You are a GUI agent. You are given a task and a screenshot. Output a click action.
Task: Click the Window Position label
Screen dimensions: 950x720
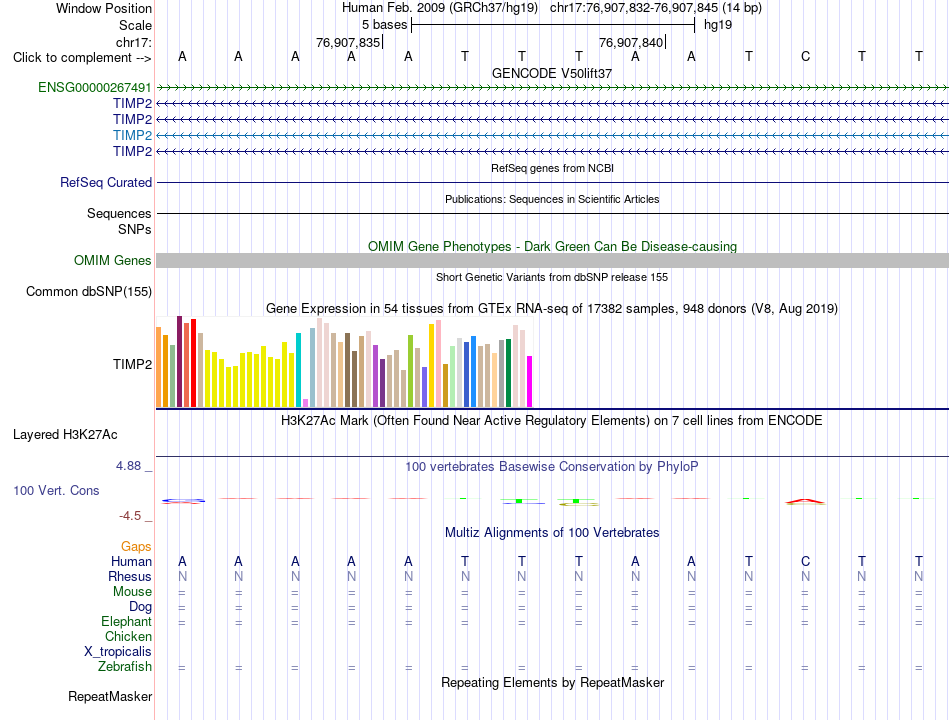coord(104,8)
